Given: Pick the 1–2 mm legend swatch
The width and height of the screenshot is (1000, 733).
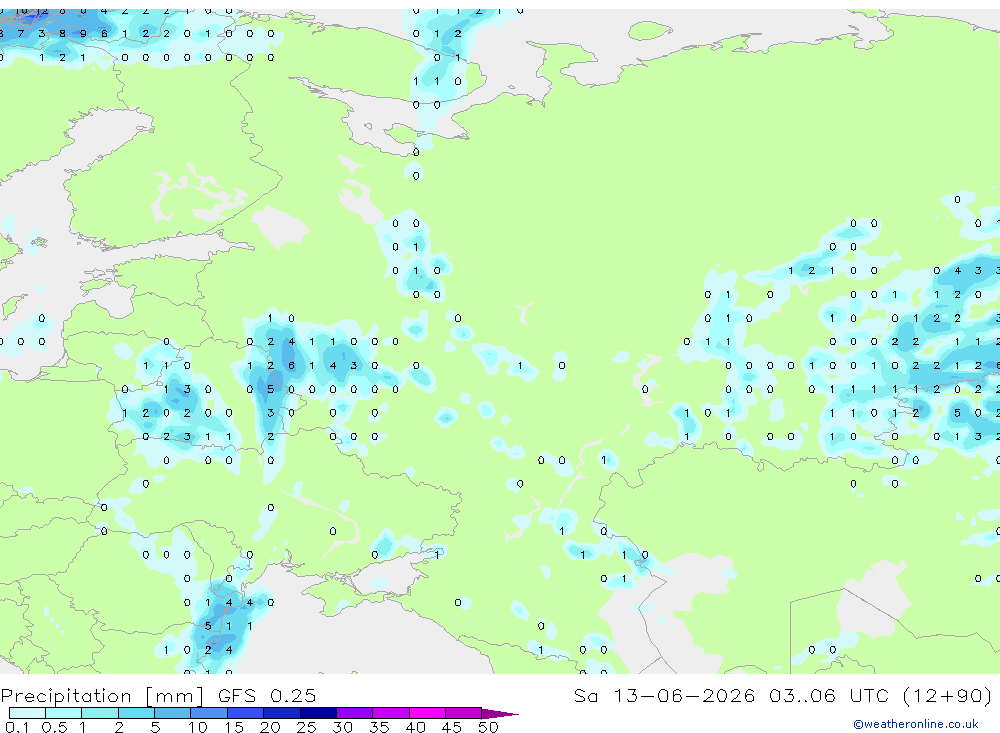Looking at the screenshot, I should tap(100, 713).
